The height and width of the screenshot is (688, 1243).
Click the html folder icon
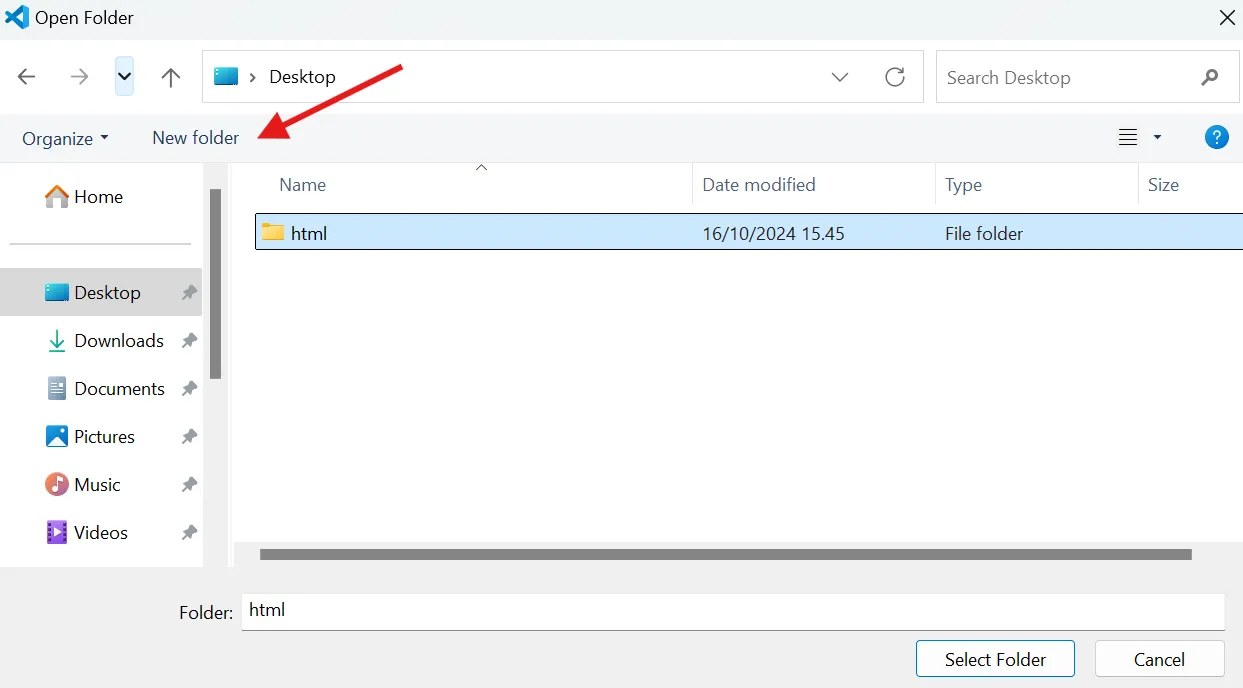[273, 233]
